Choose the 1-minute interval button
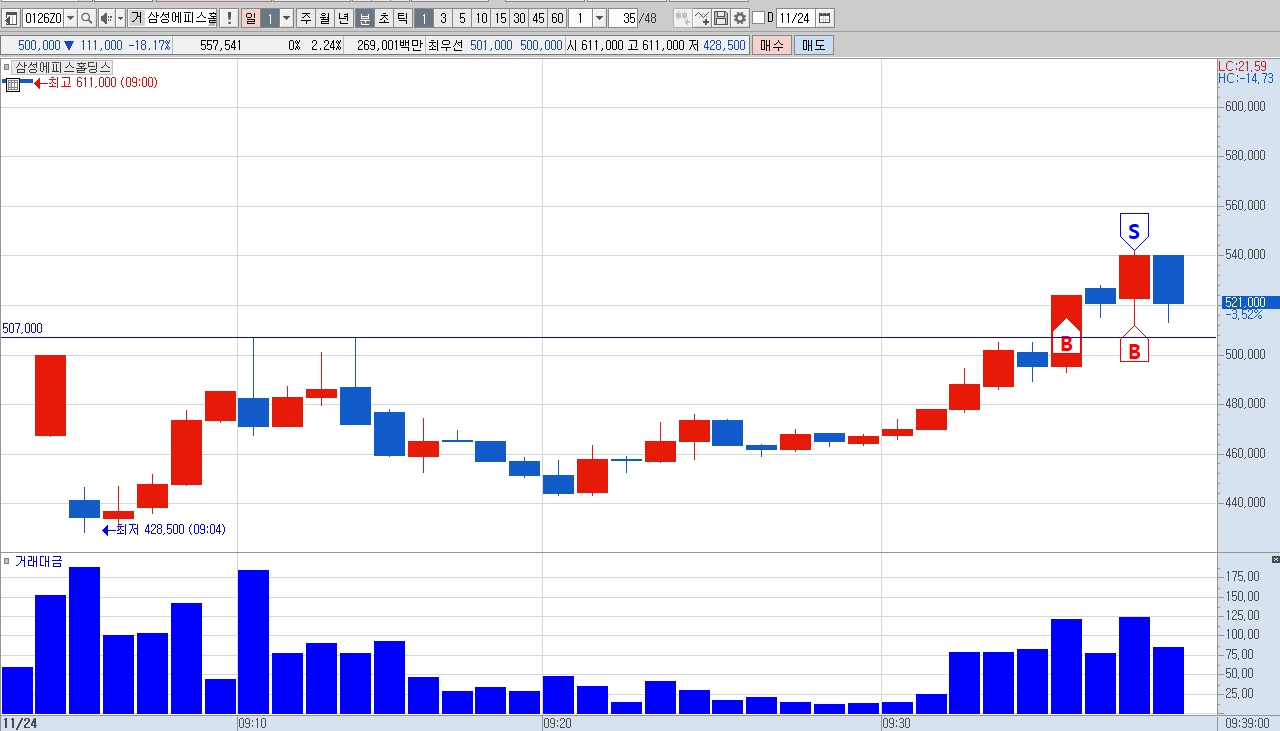This screenshot has width=1280, height=731. (423, 18)
